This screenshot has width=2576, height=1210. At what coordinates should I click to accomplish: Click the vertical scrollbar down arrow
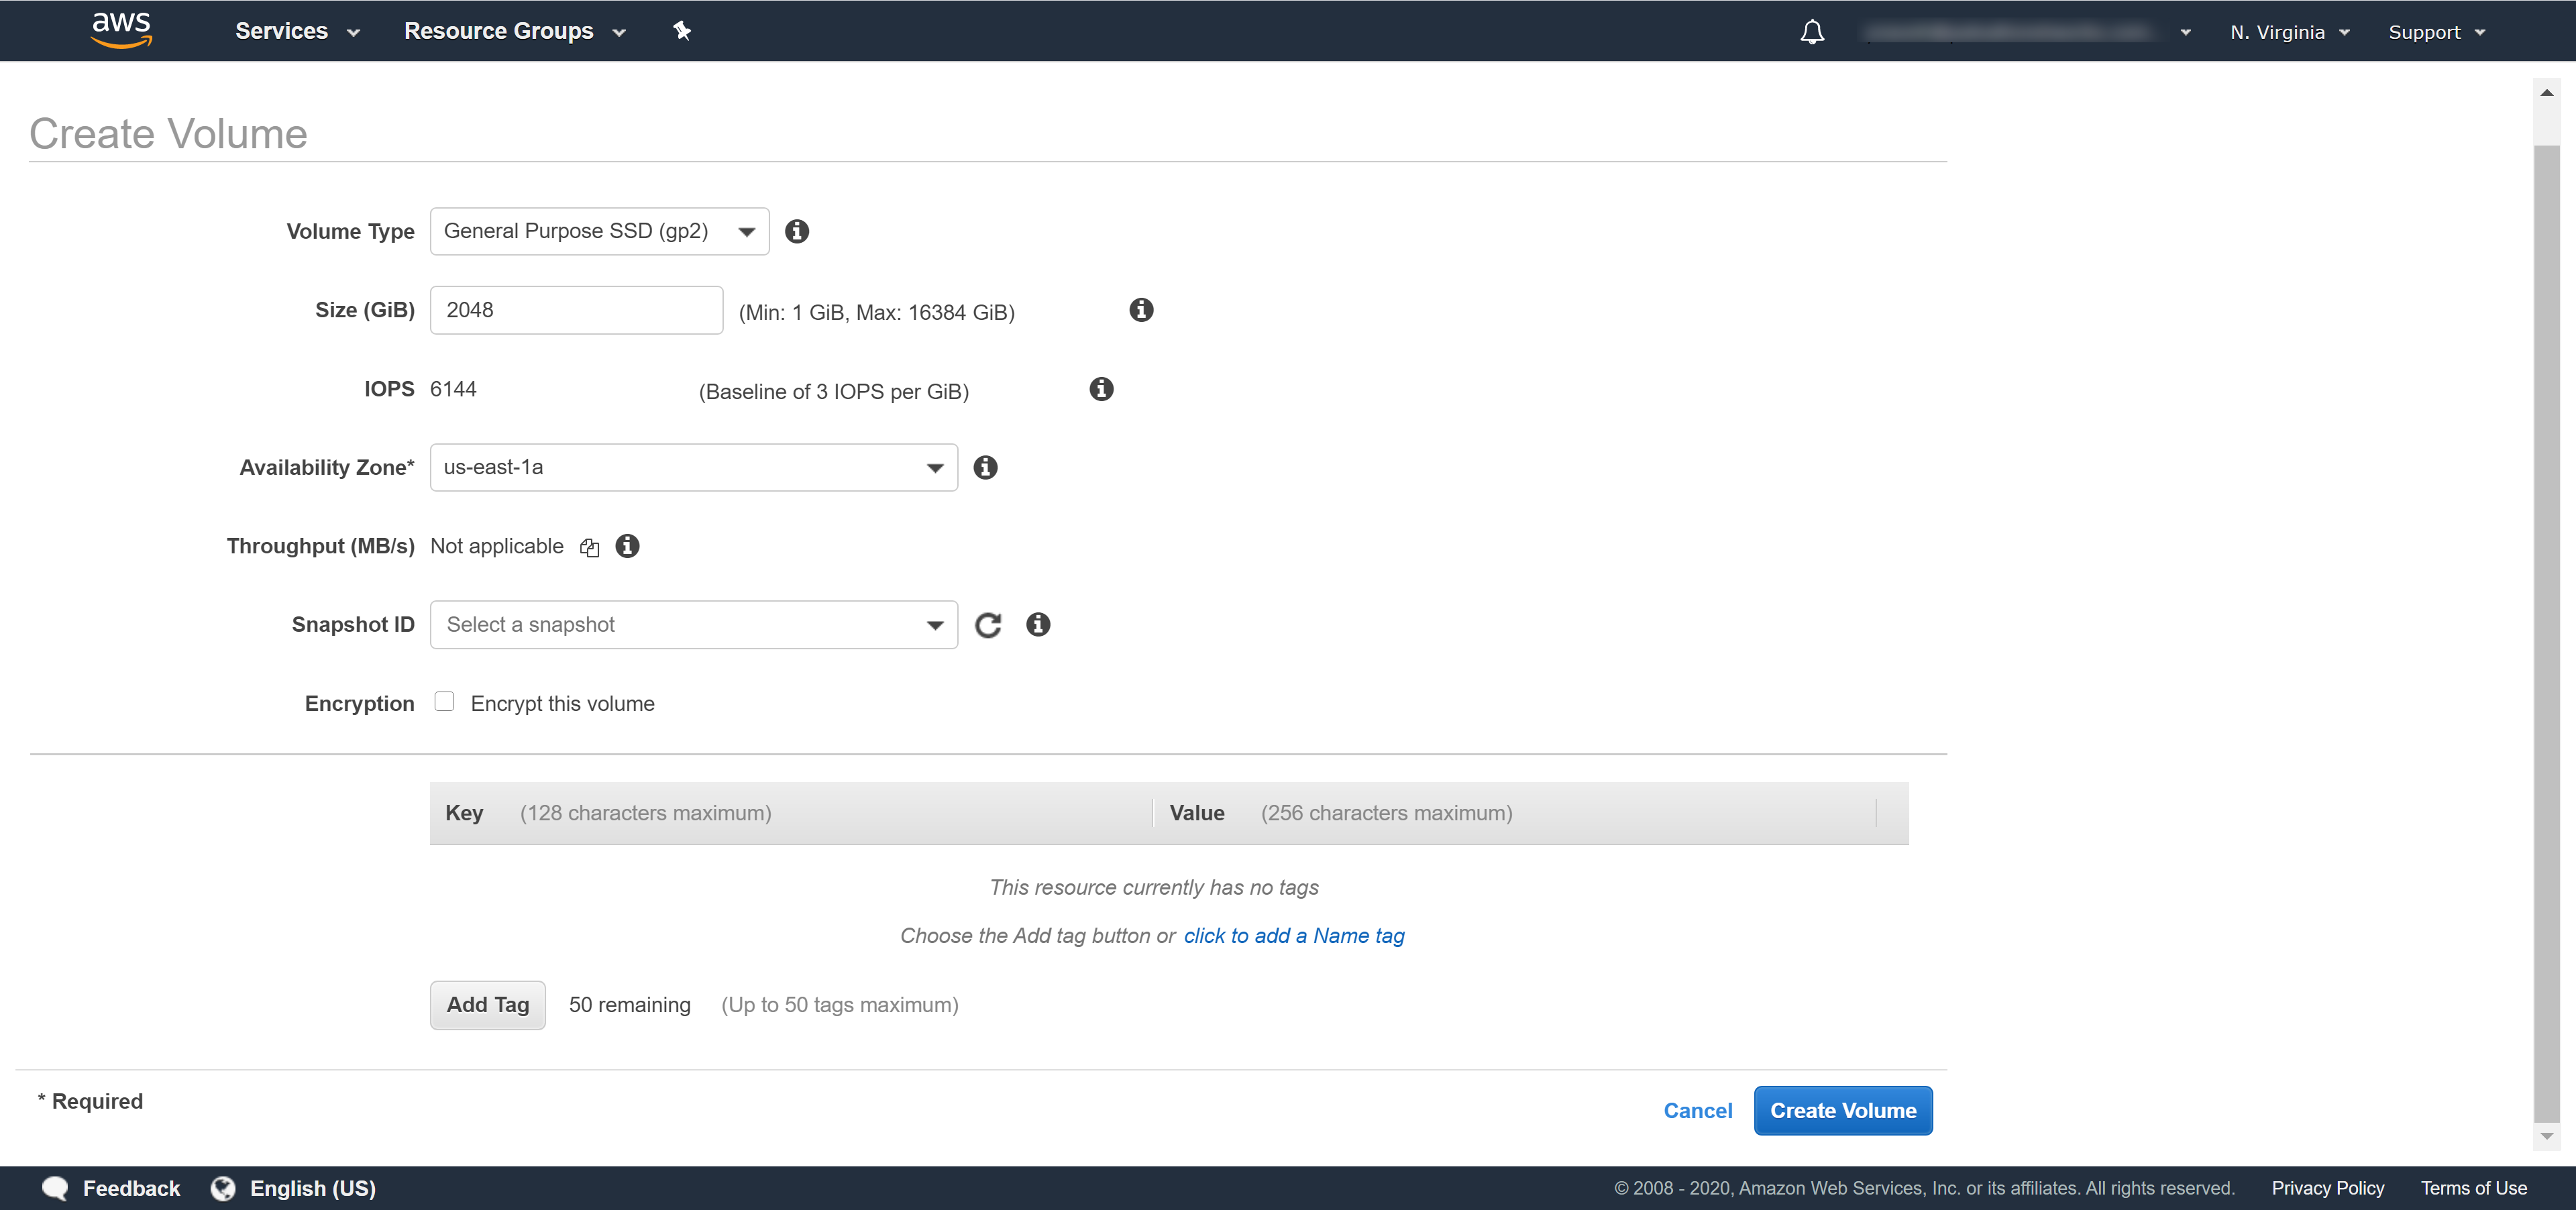tap(2546, 1136)
